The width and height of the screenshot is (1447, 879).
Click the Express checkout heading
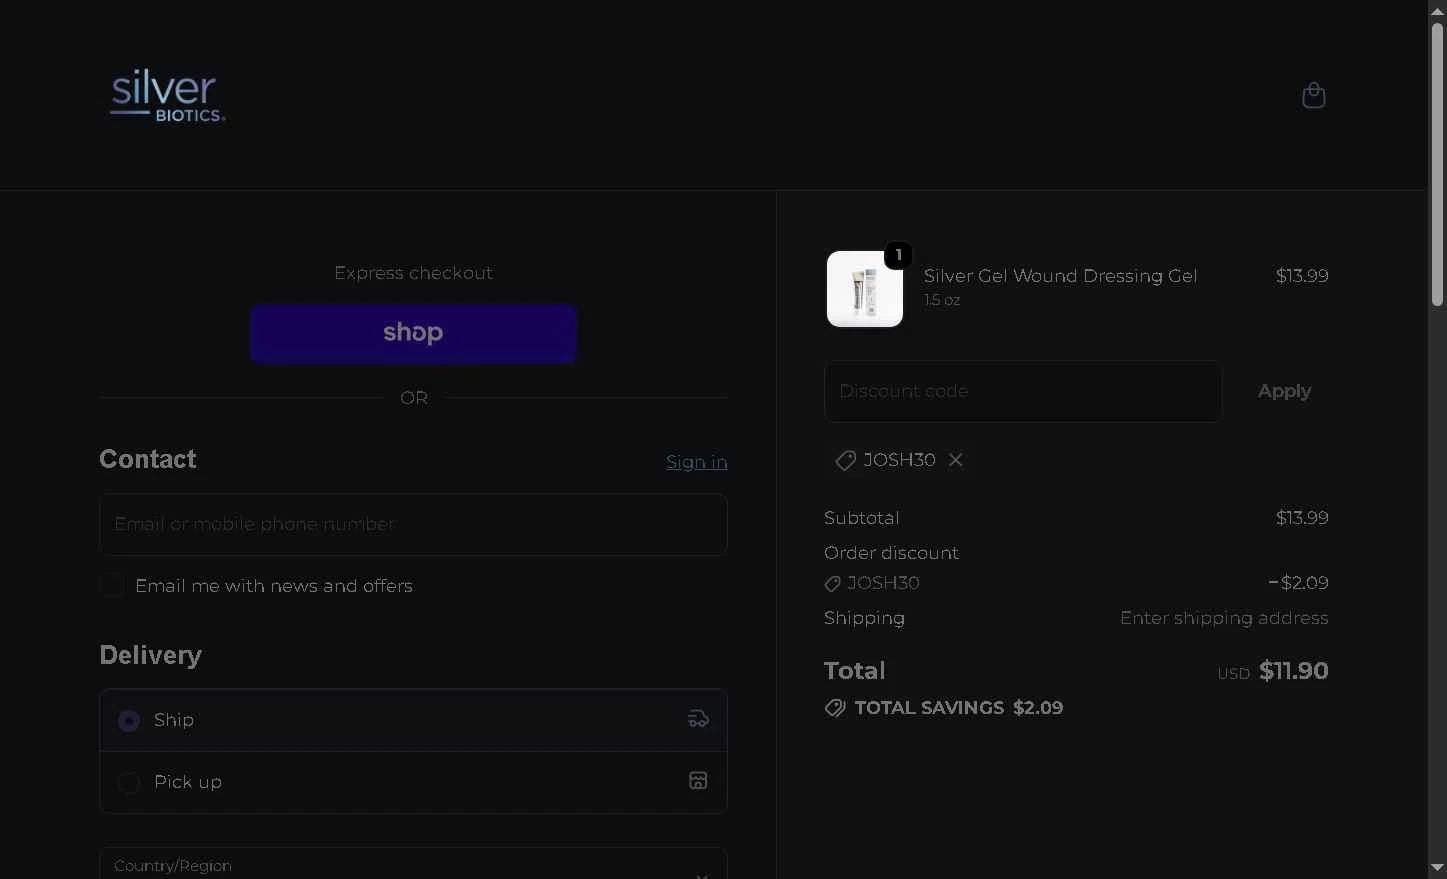(x=413, y=273)
